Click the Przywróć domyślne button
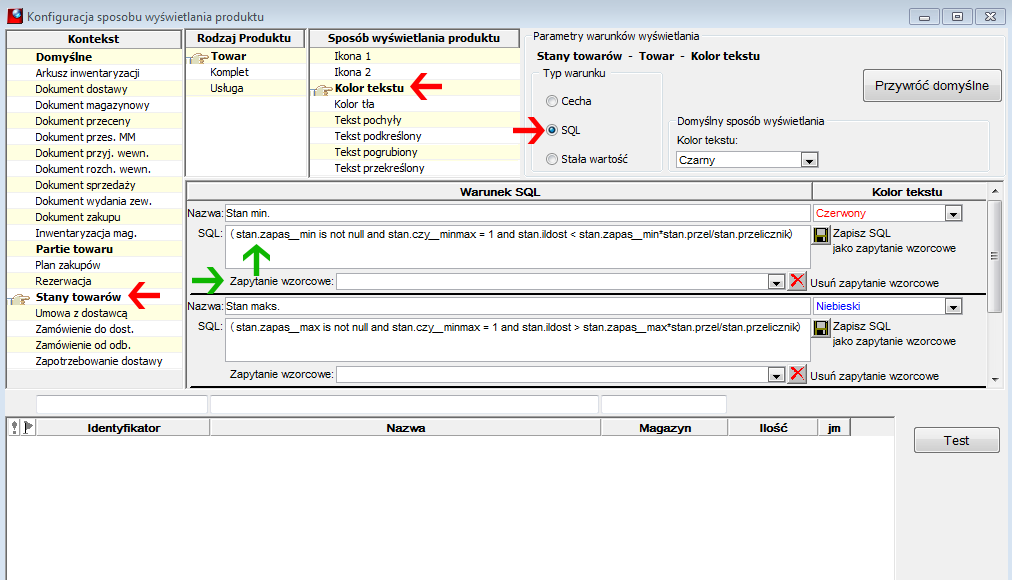The height and width of the screenshot is (580, 1012). tap(932, 86)
